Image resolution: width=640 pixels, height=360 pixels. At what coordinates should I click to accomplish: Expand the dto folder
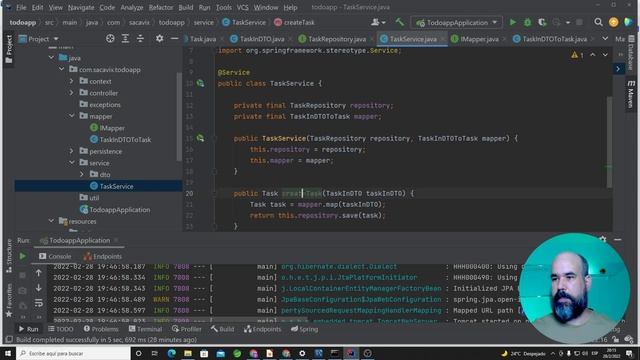(x=82, y=174)
